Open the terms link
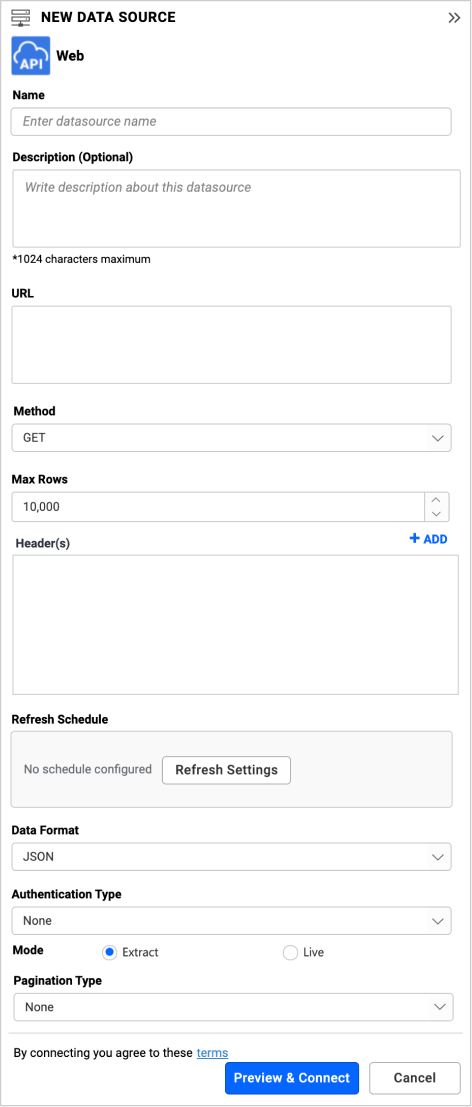This screenshot has height=1107, width=472. coord(212,1053)
